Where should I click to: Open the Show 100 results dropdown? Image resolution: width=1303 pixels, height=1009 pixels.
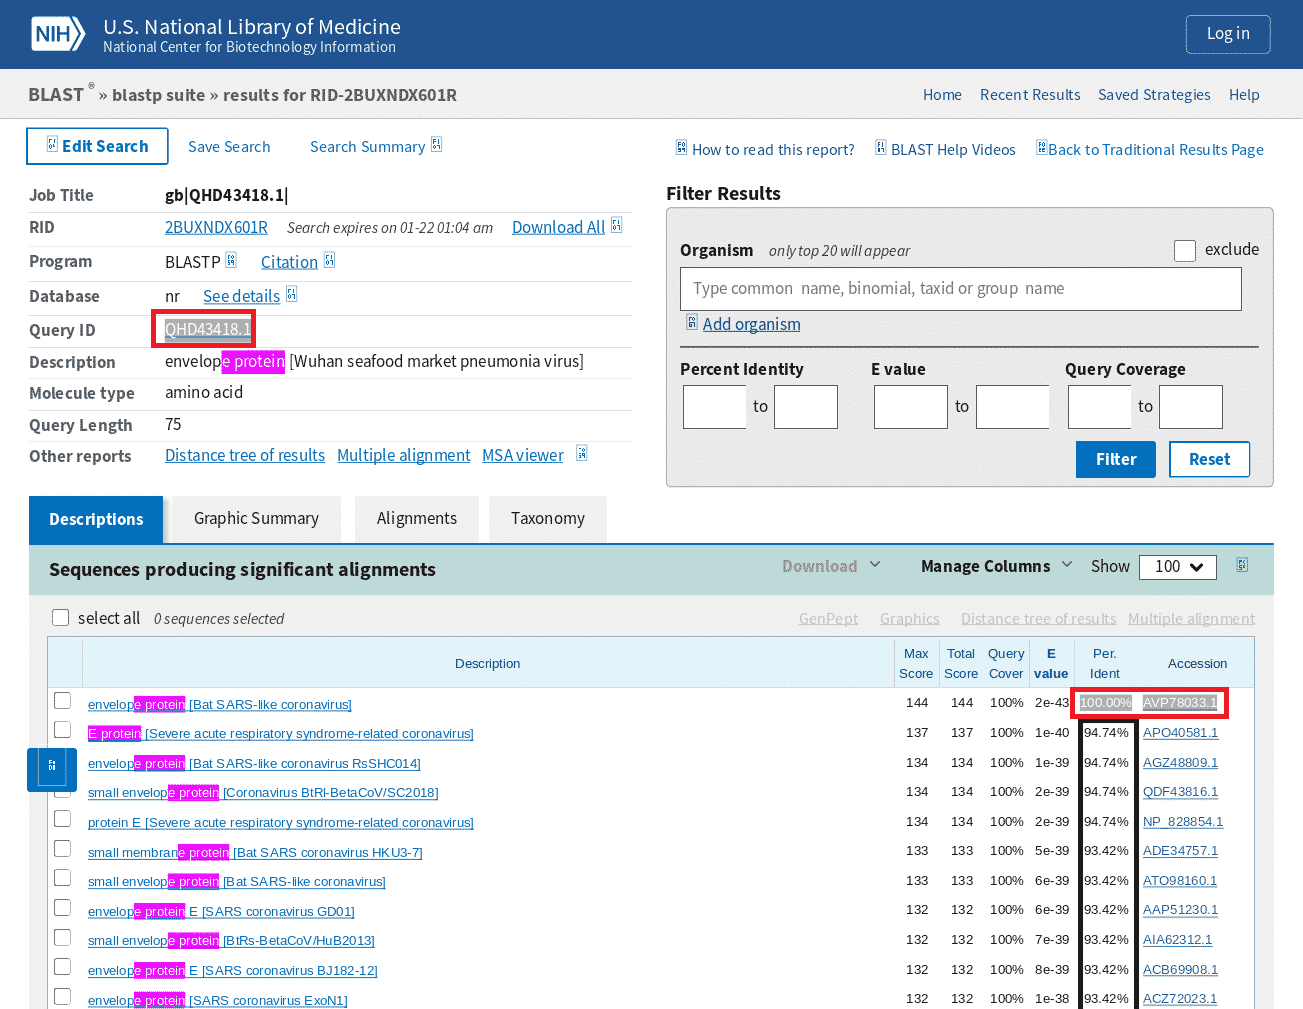point(1178,567)
